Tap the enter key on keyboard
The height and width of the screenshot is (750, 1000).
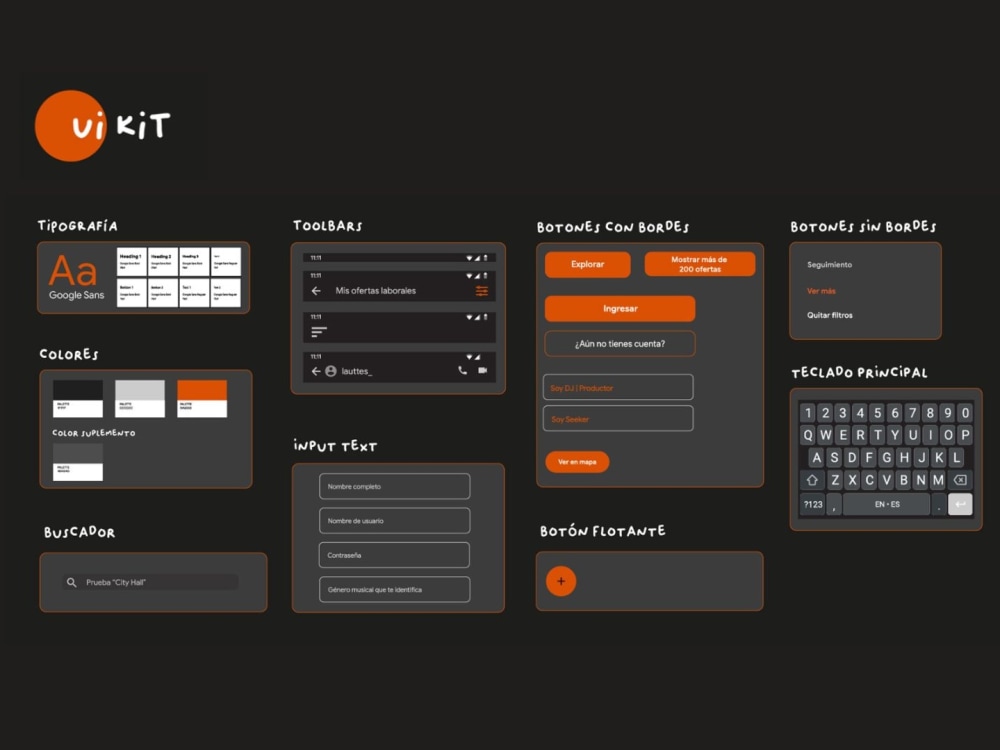click(x=960, y=504)
